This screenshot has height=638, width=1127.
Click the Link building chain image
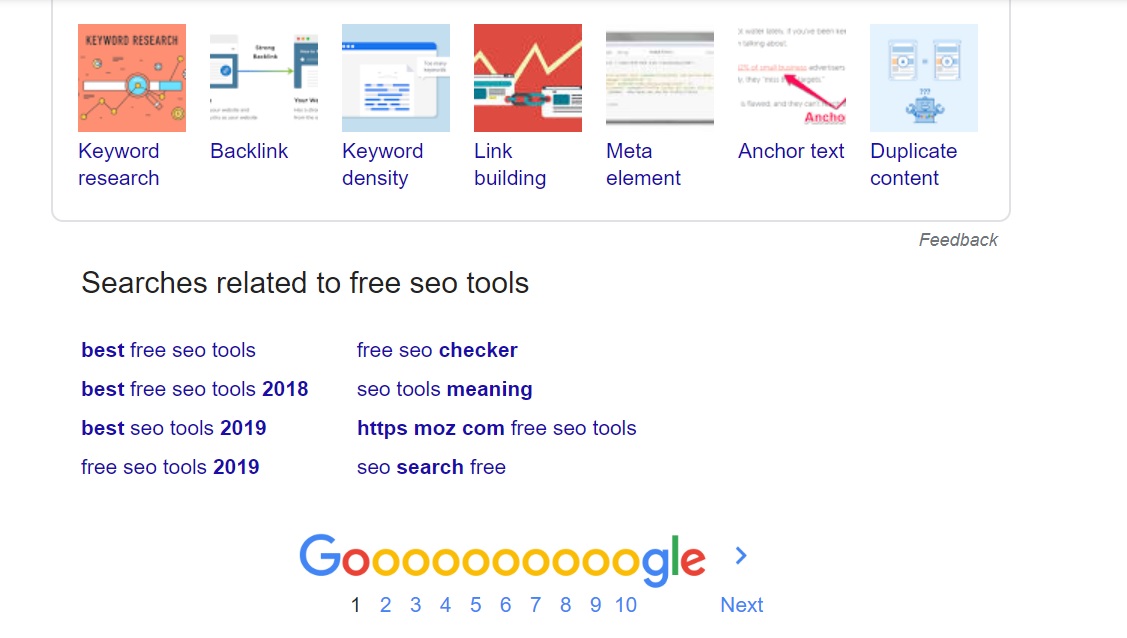[x=528, y=78]
